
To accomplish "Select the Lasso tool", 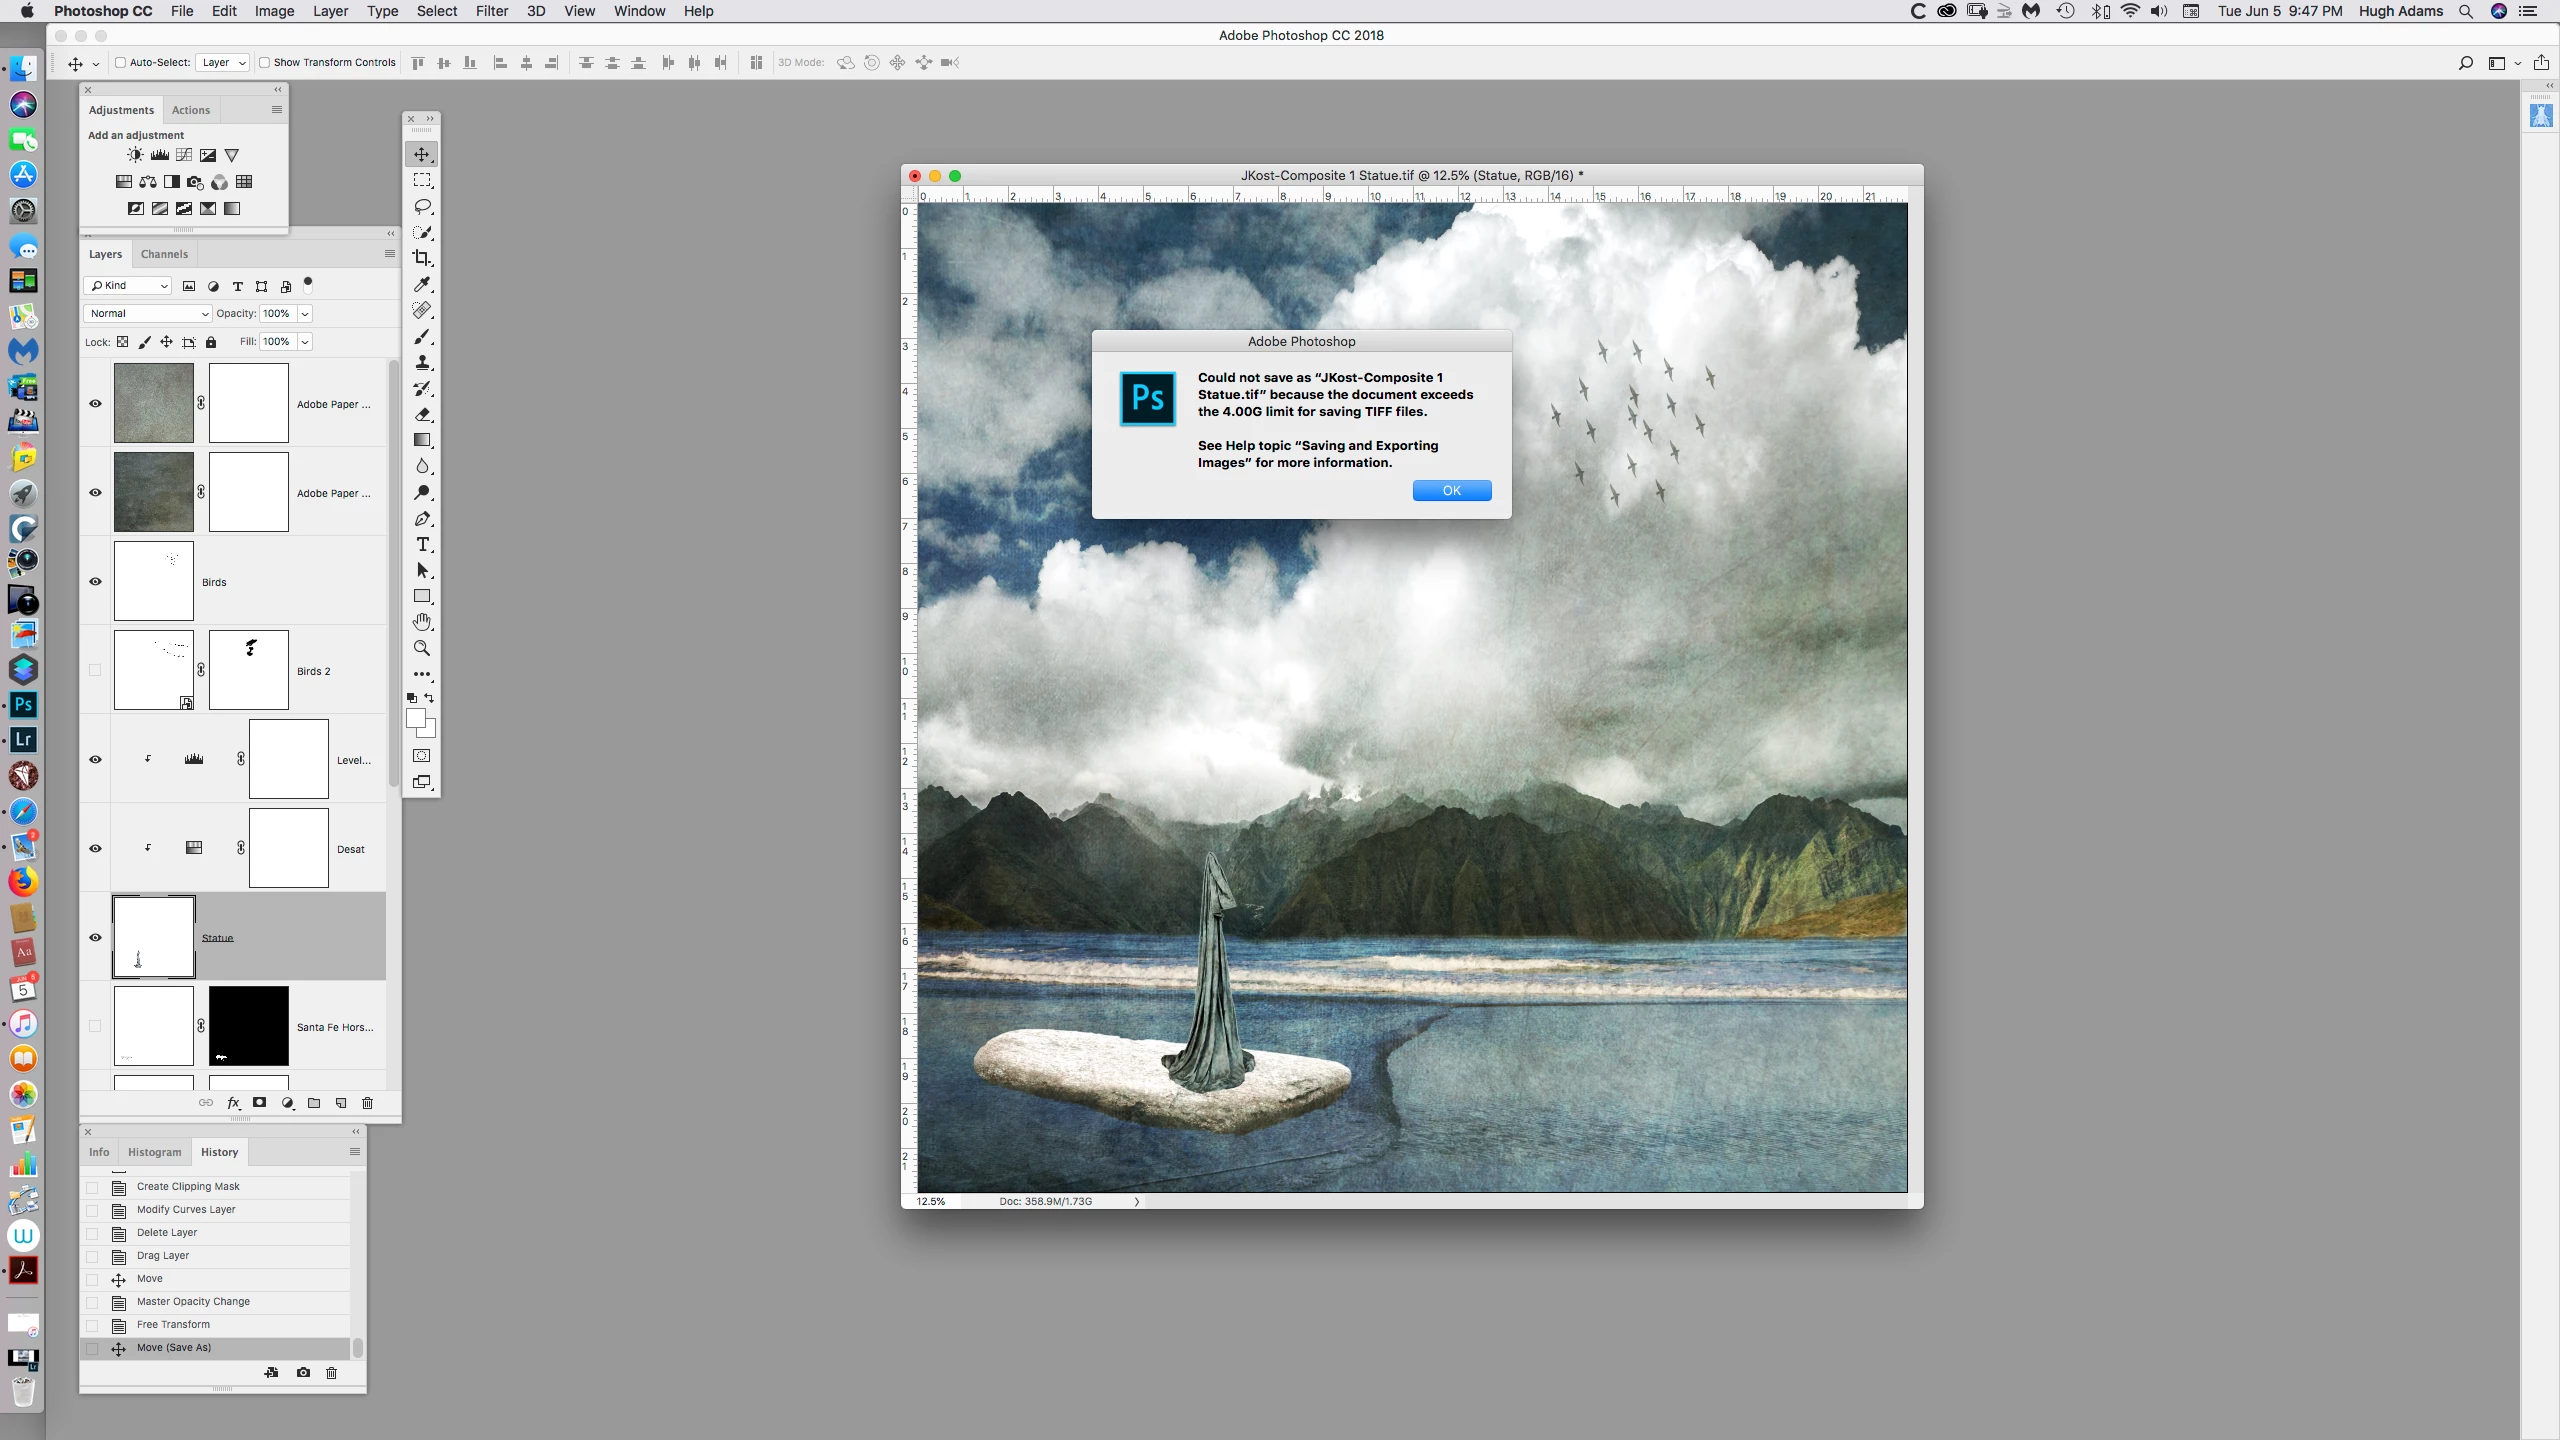I will click(422, 206).
